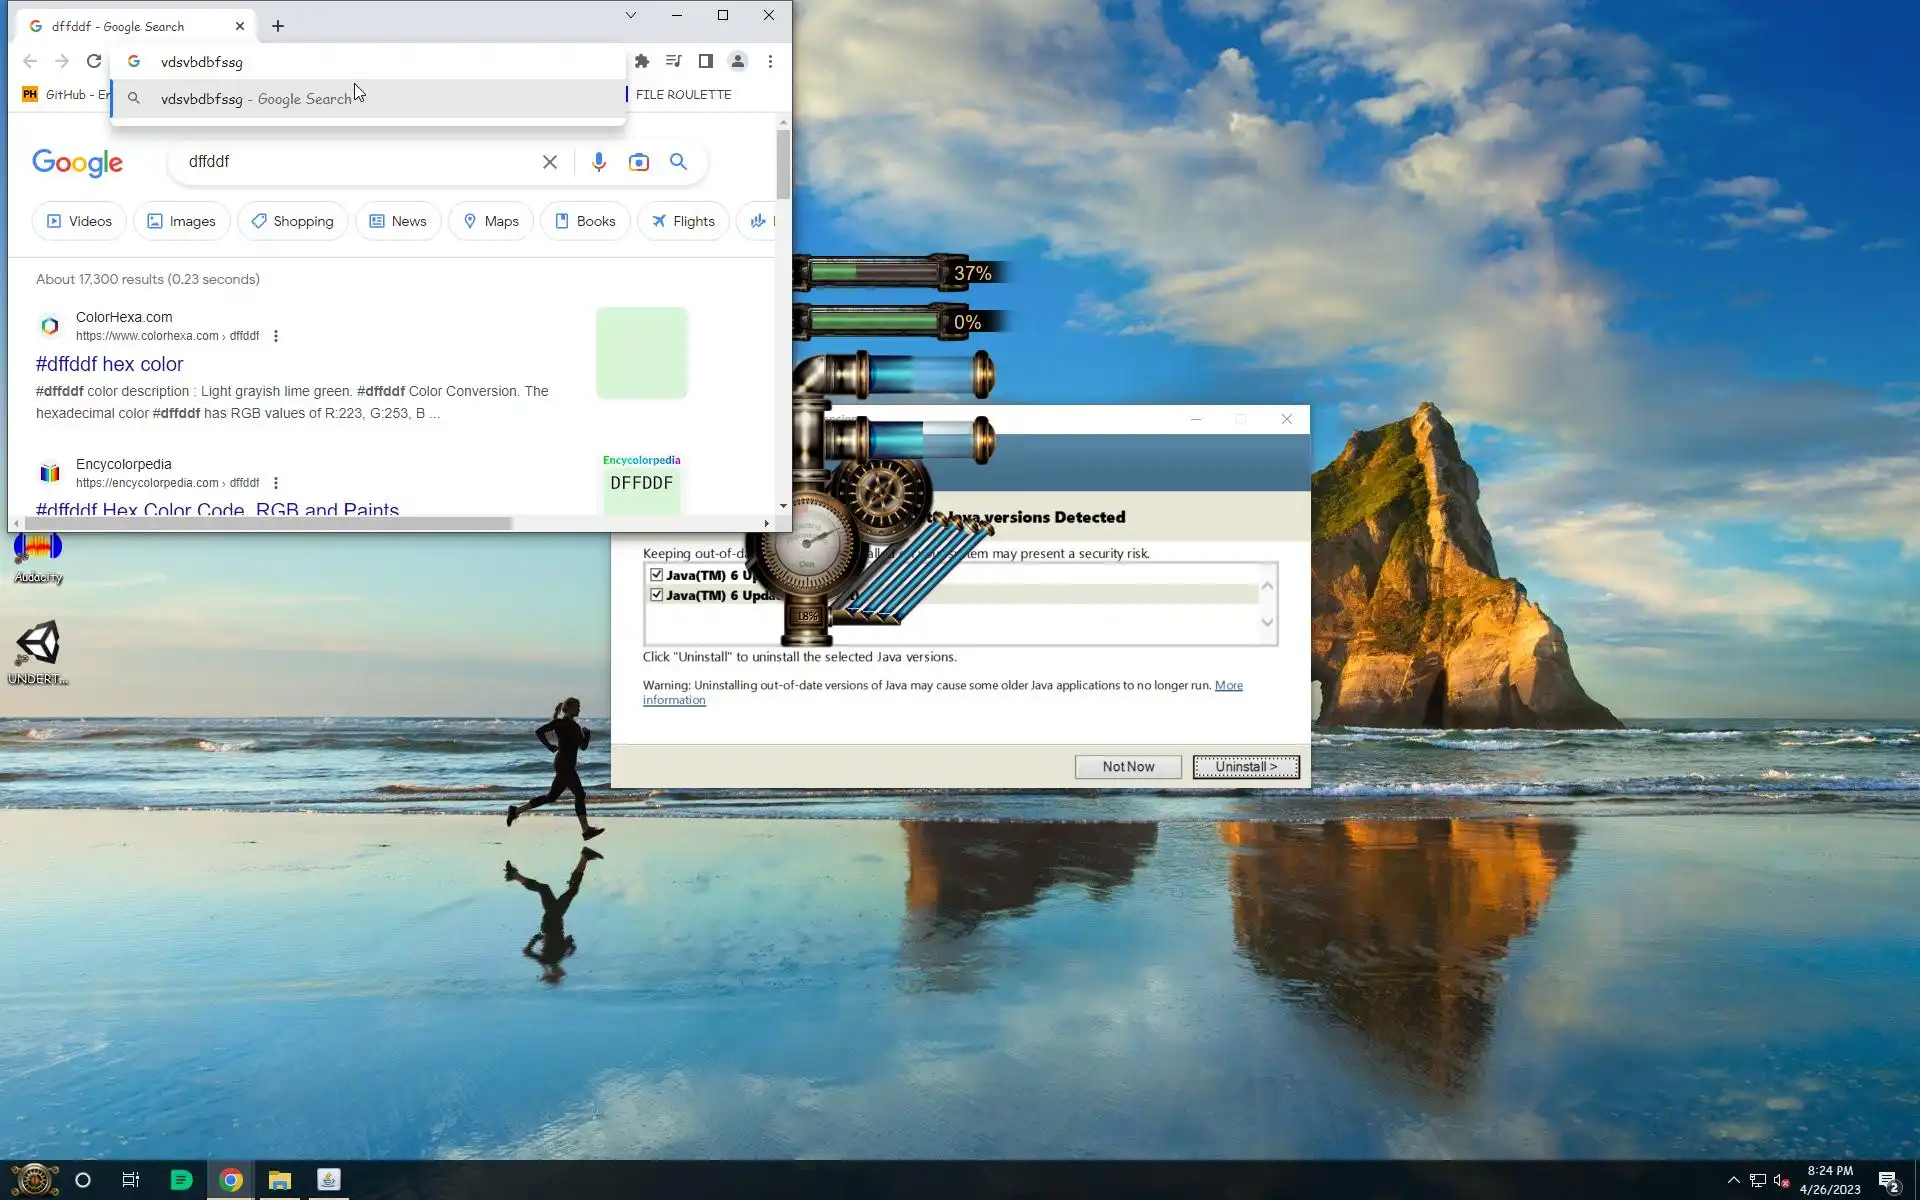The image size is (1920, 1200).
Task: Reload the current page
Action: (x=94, y=61)
